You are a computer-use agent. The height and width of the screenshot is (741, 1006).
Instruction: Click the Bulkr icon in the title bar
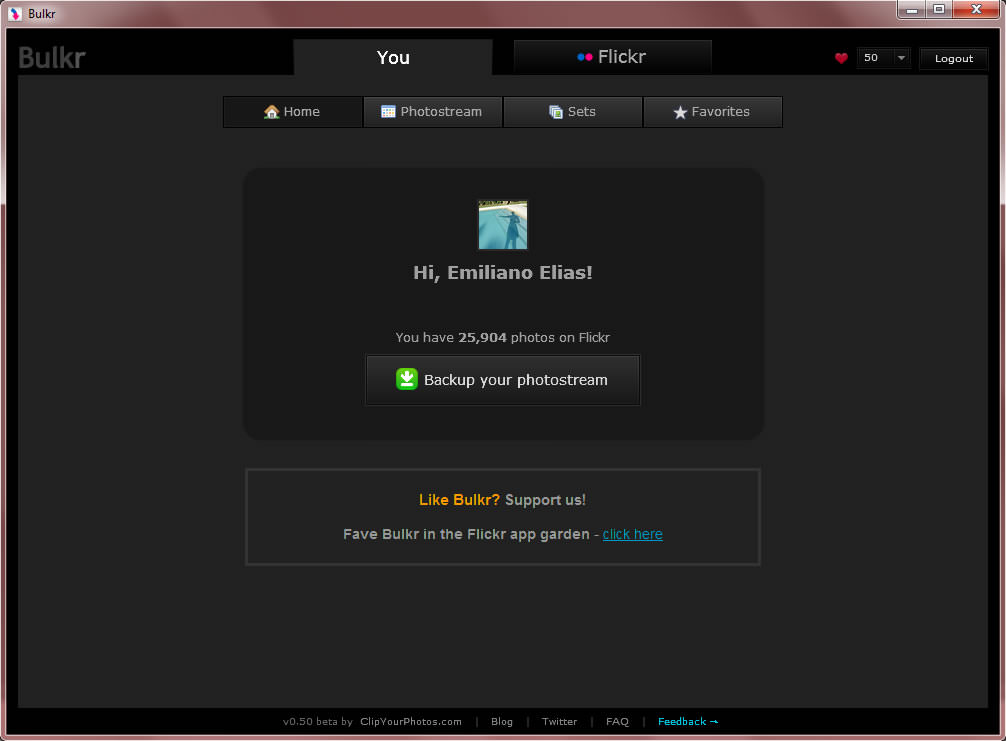[x=13, y=13]
